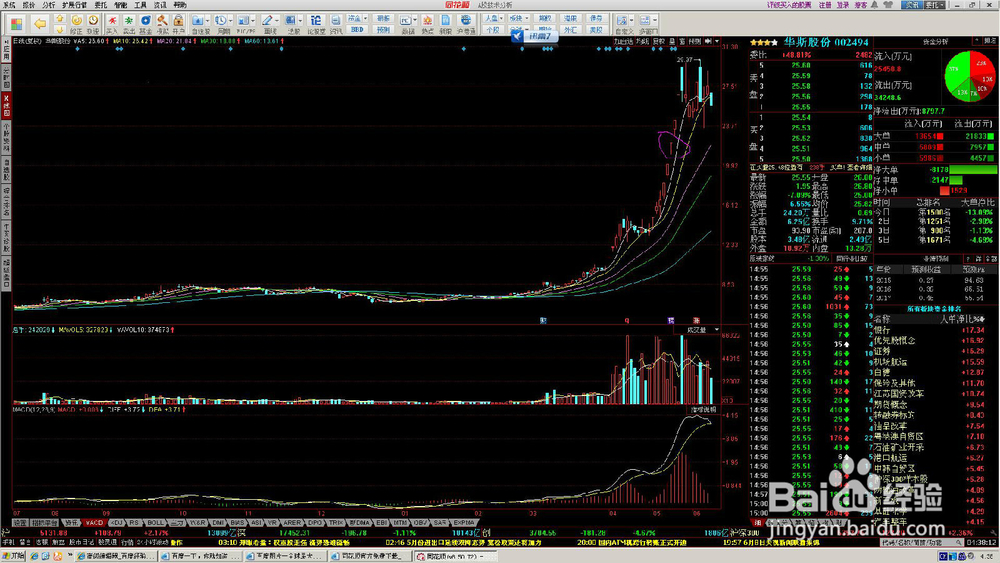Click the Windows 开始 start button
This screenshot has height=563, width=1000.
(13, 556)
